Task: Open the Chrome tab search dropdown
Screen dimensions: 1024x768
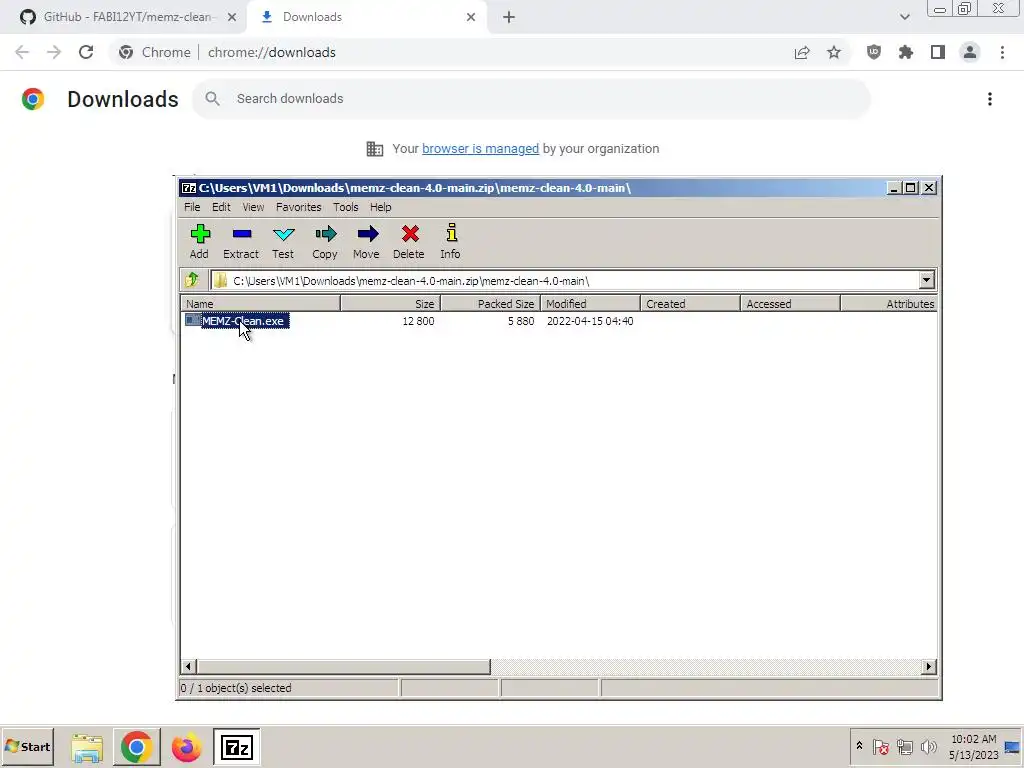Action: click(x=904, y=18)
